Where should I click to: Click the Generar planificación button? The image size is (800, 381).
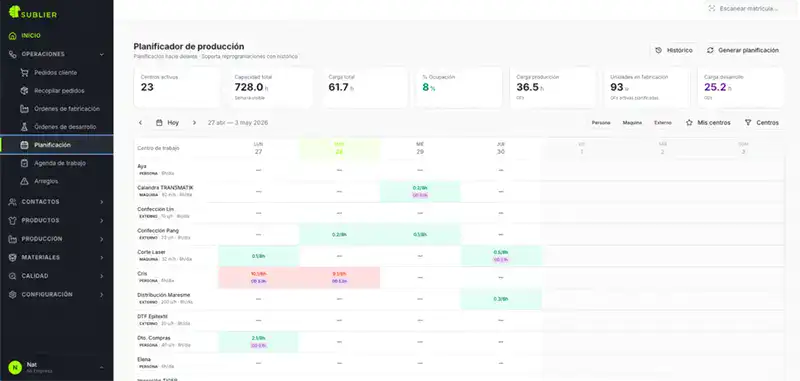(x=743, y=50)
